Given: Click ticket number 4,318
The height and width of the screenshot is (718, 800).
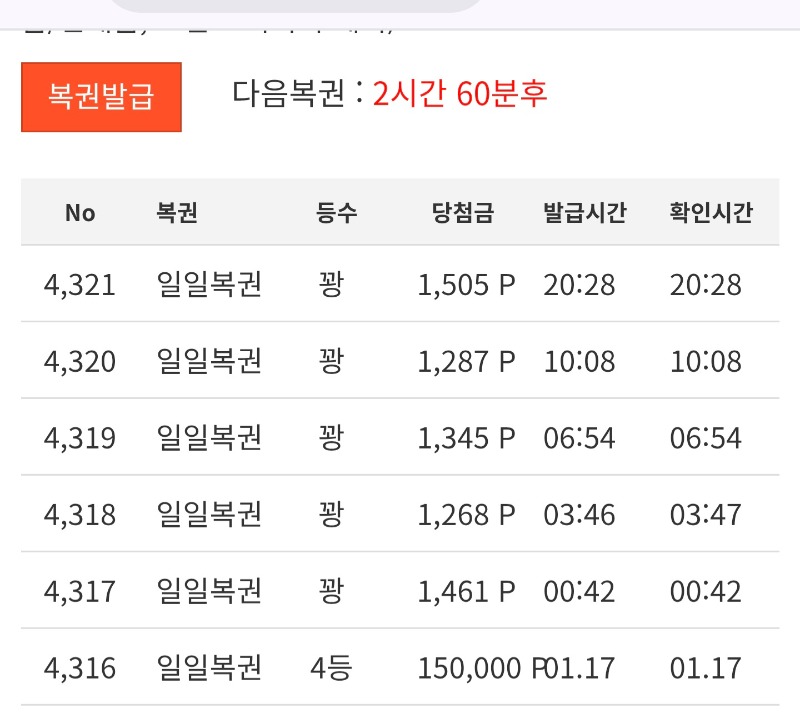Looking at the screenshot, I should [80, 515].
